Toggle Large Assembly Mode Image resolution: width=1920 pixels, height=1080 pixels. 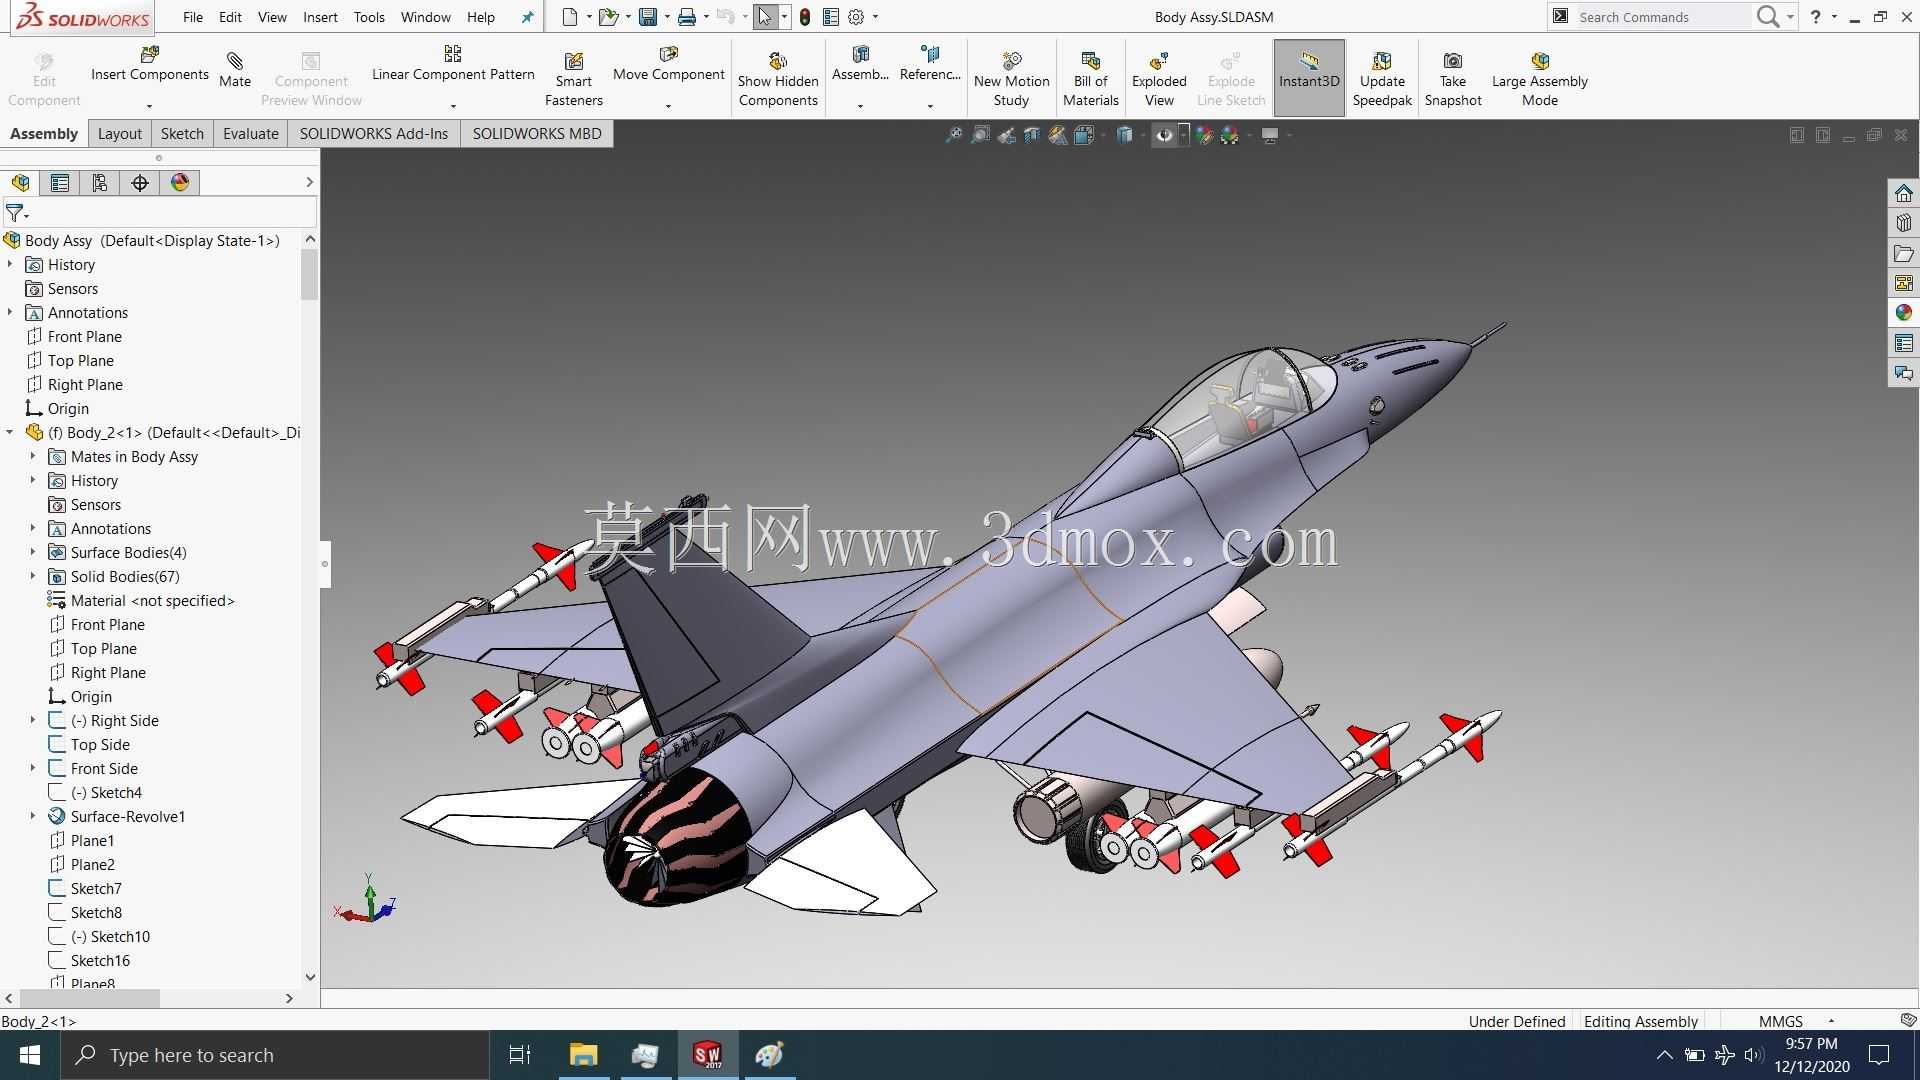1539,80
